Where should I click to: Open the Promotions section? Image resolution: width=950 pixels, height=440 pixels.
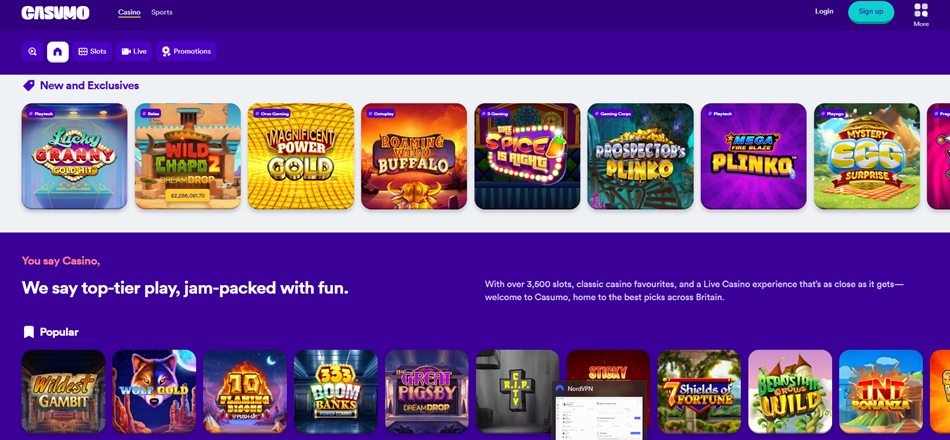click(186, 52)
